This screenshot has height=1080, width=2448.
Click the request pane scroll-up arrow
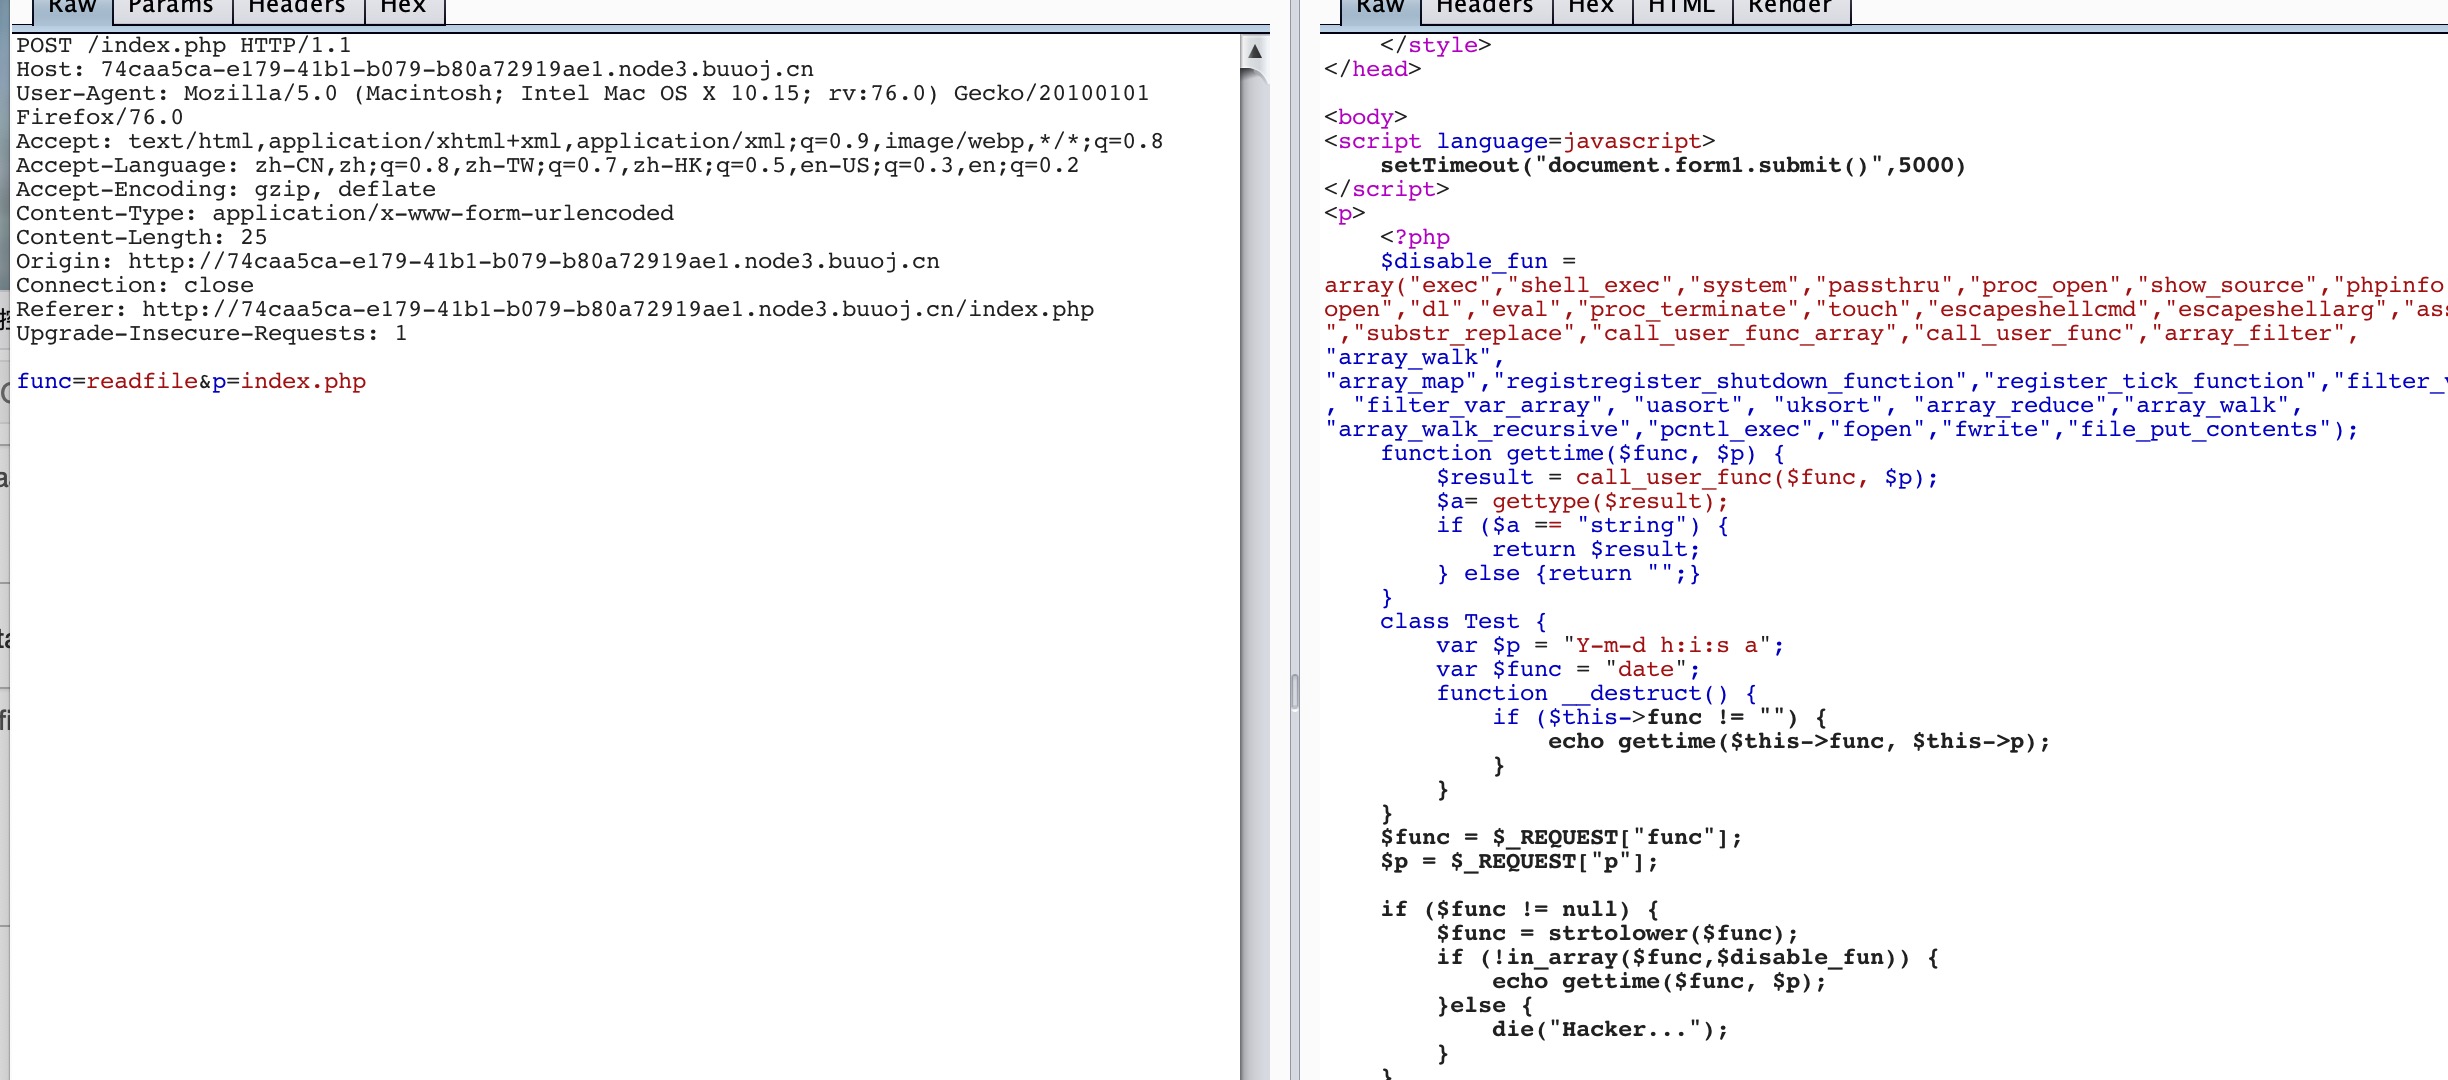tap(1254, 51)
